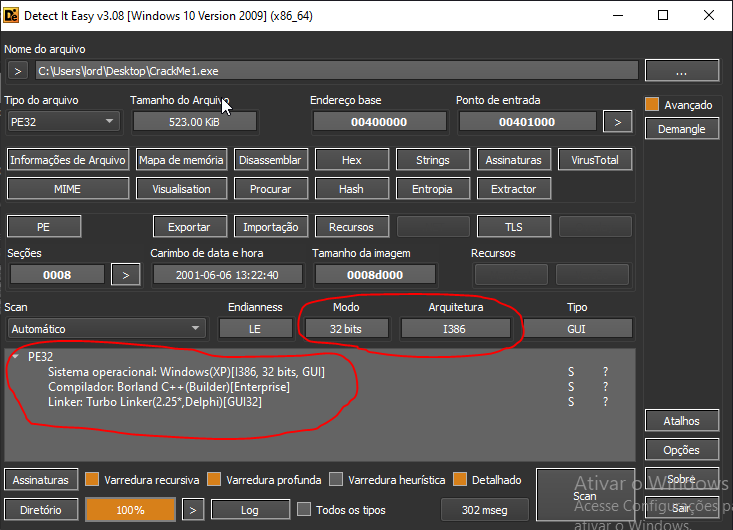This screenshot has height=530, width=733.
Task: Click the arrow button beside the 100% progress
Action: pos(194,510)
